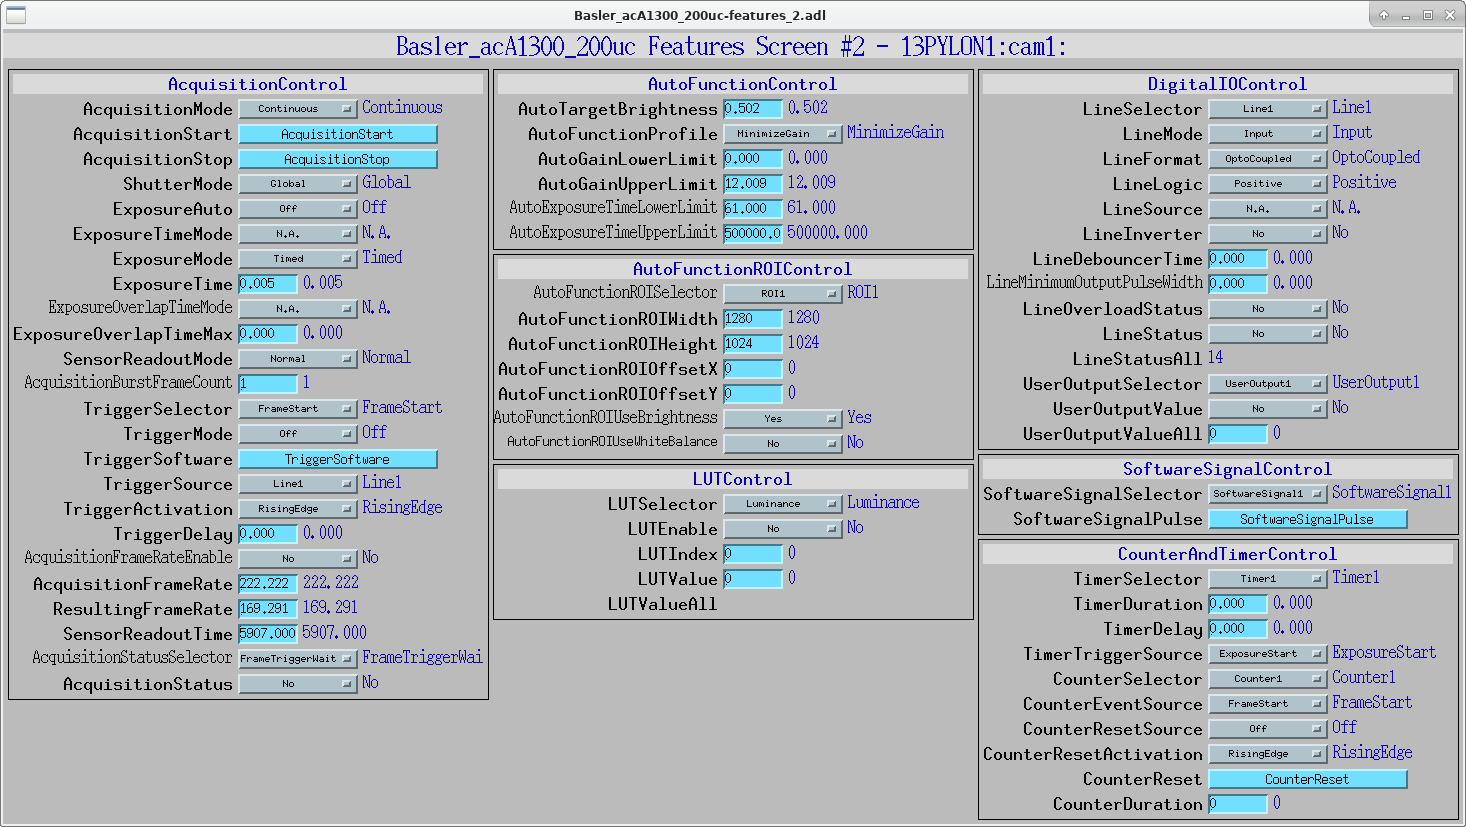Click the ResultingFrameRate value 169.291 field
1466x827 pixels.
pos(268,609)
